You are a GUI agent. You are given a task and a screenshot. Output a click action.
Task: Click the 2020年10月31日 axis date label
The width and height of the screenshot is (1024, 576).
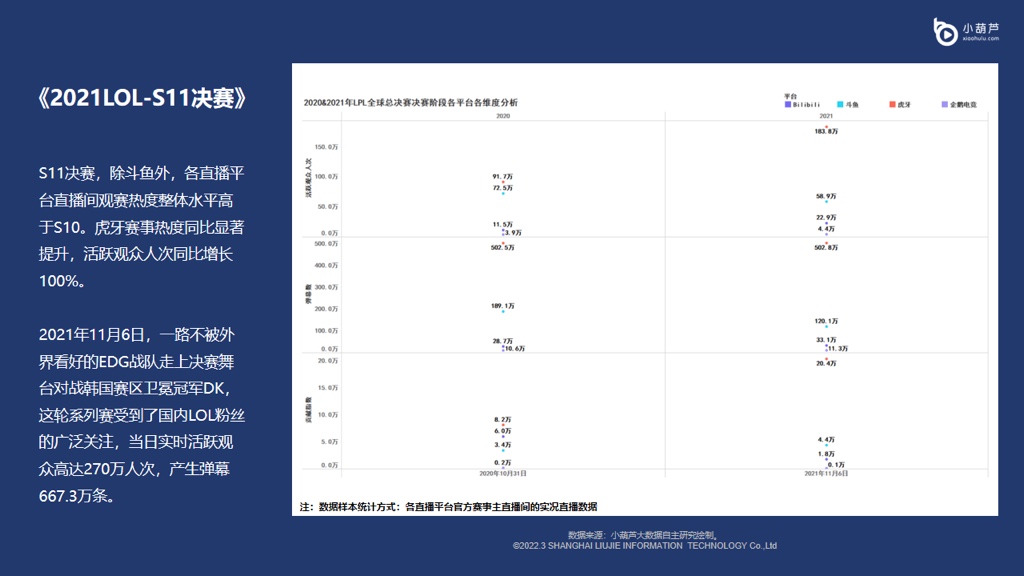[x=503, y=474]
